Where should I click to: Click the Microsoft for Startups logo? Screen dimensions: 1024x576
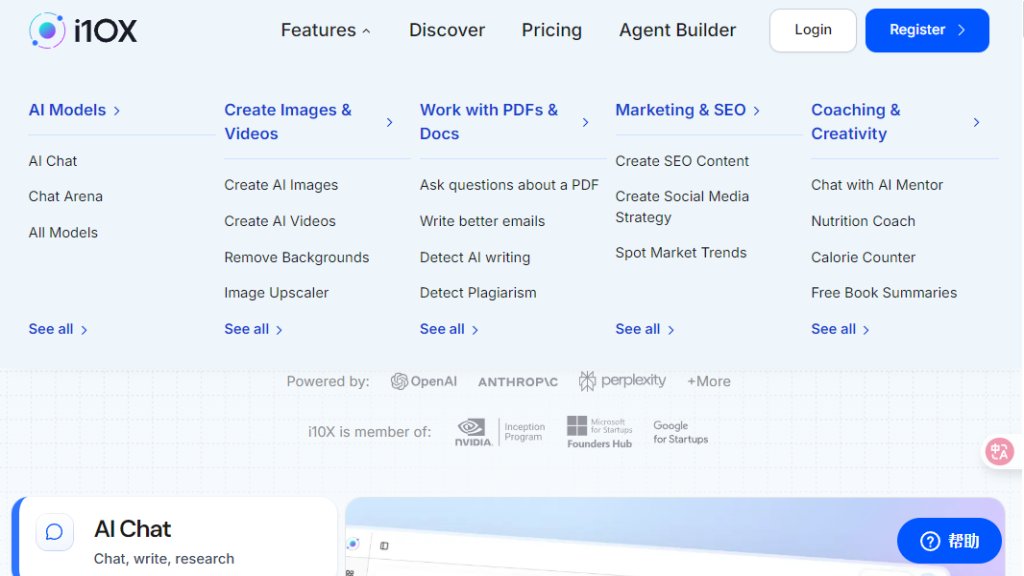pyautogui.click(x=599, y=432)
